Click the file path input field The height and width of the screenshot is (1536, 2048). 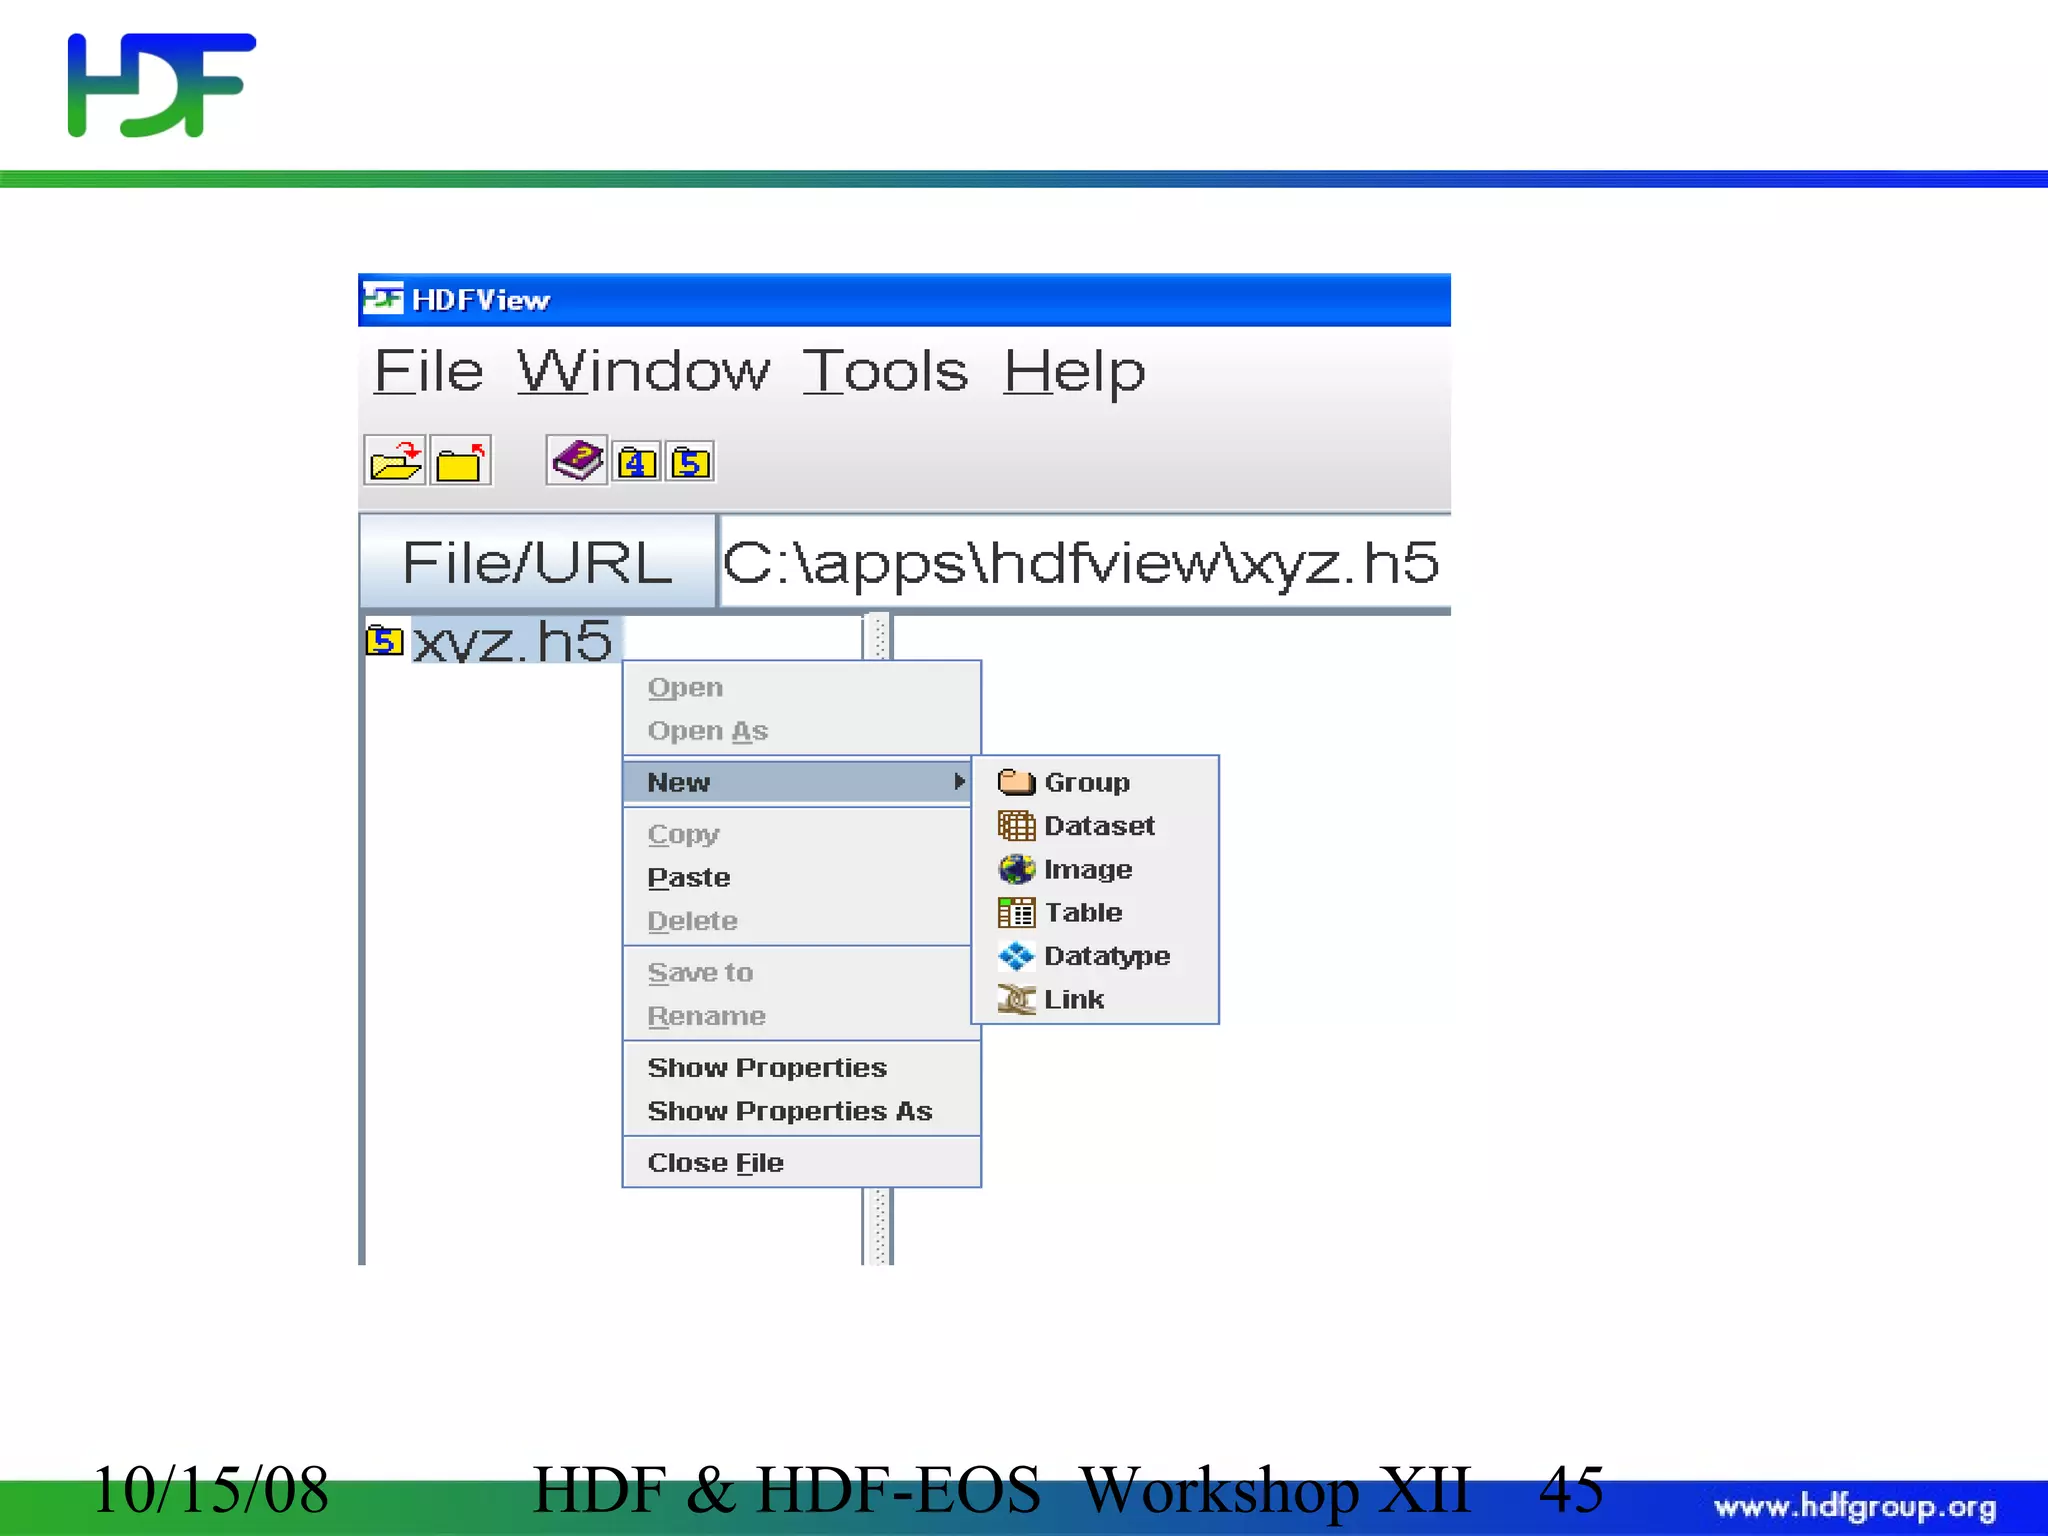(x=1085, y=561)
